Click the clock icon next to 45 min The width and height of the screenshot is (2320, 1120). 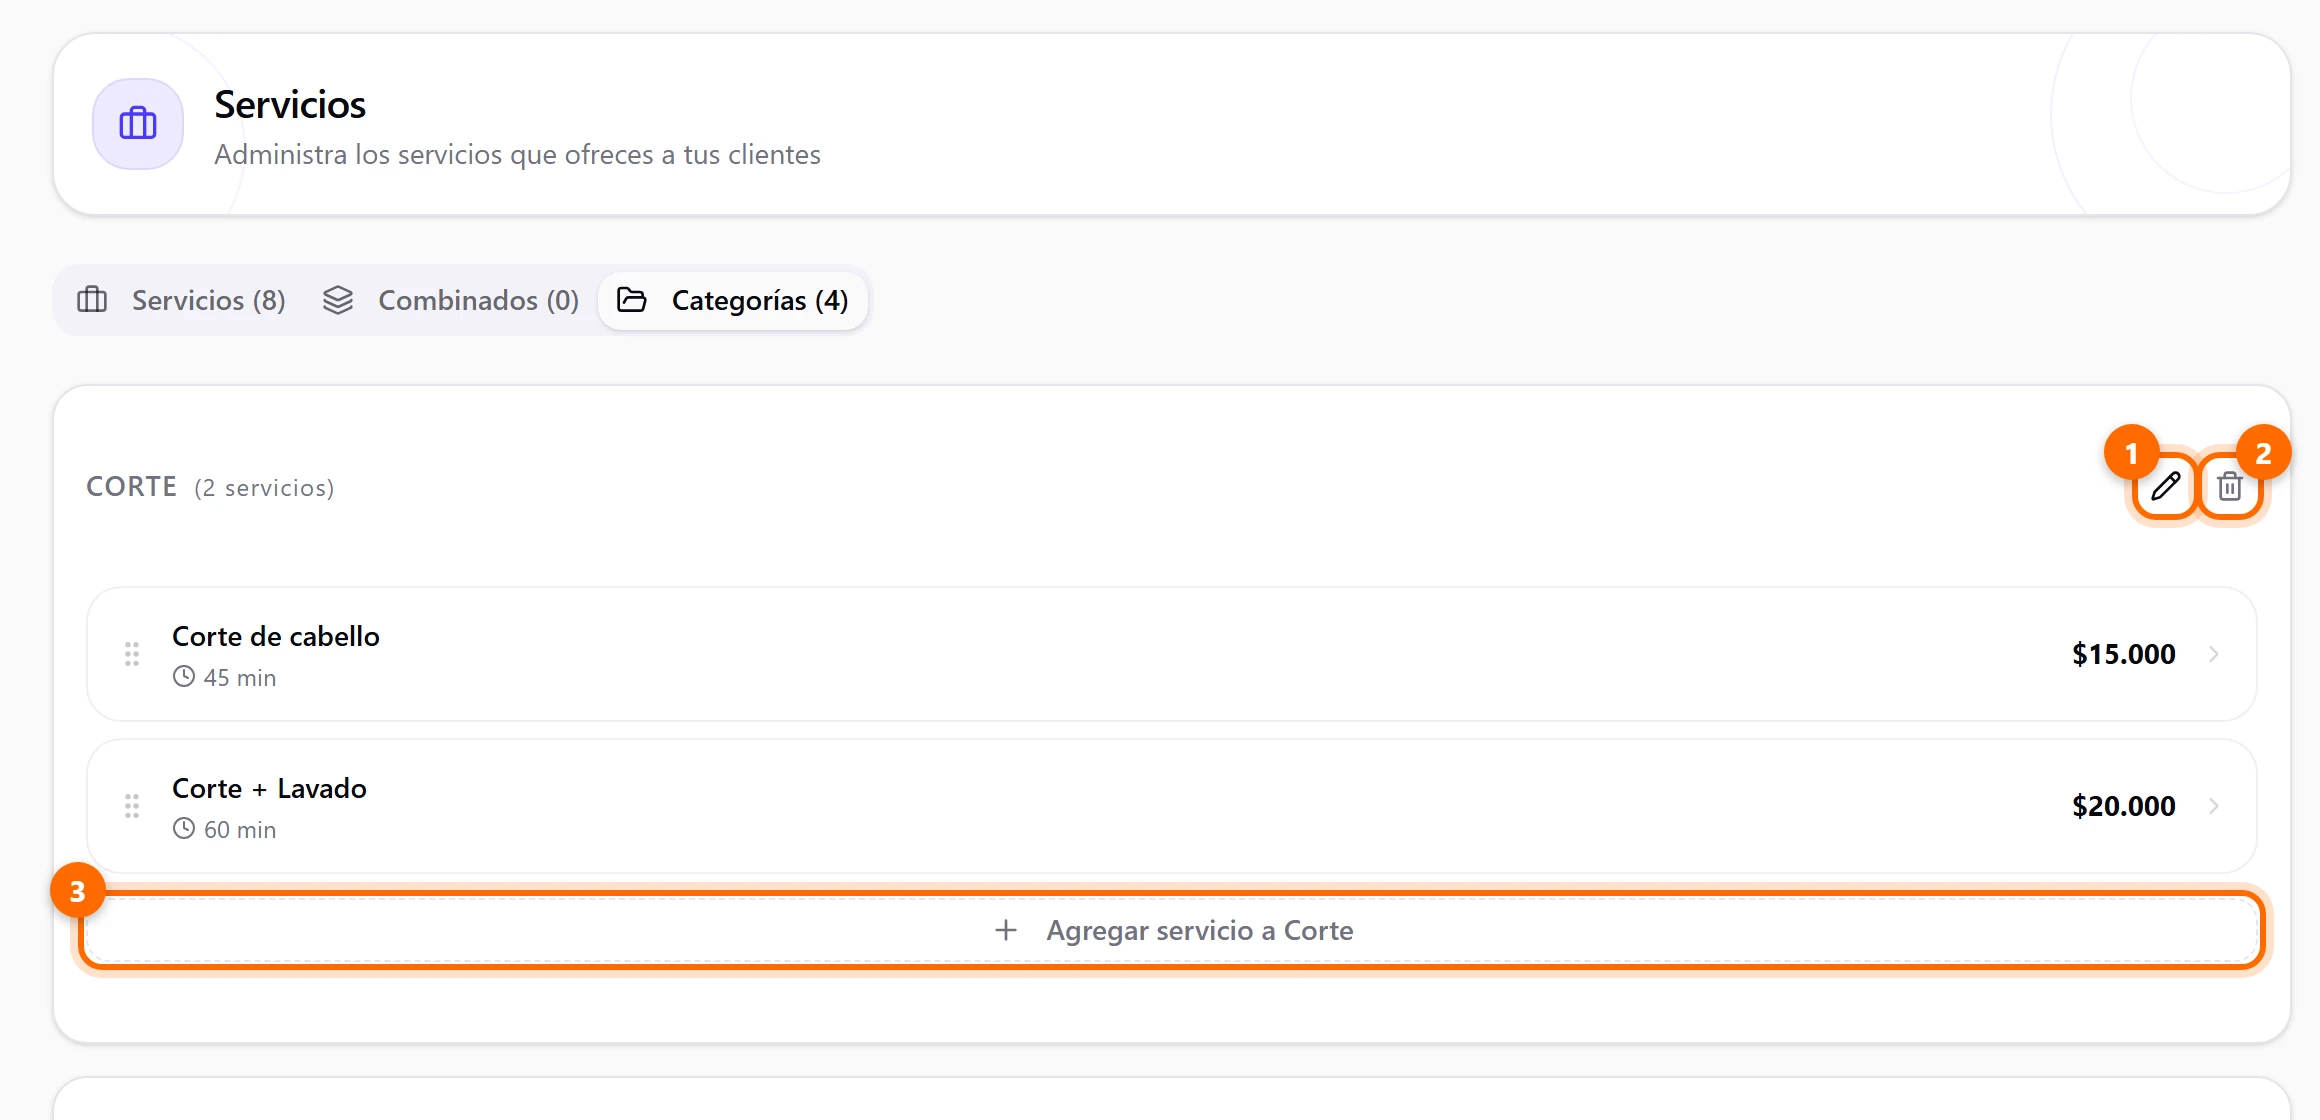point(183,677)
